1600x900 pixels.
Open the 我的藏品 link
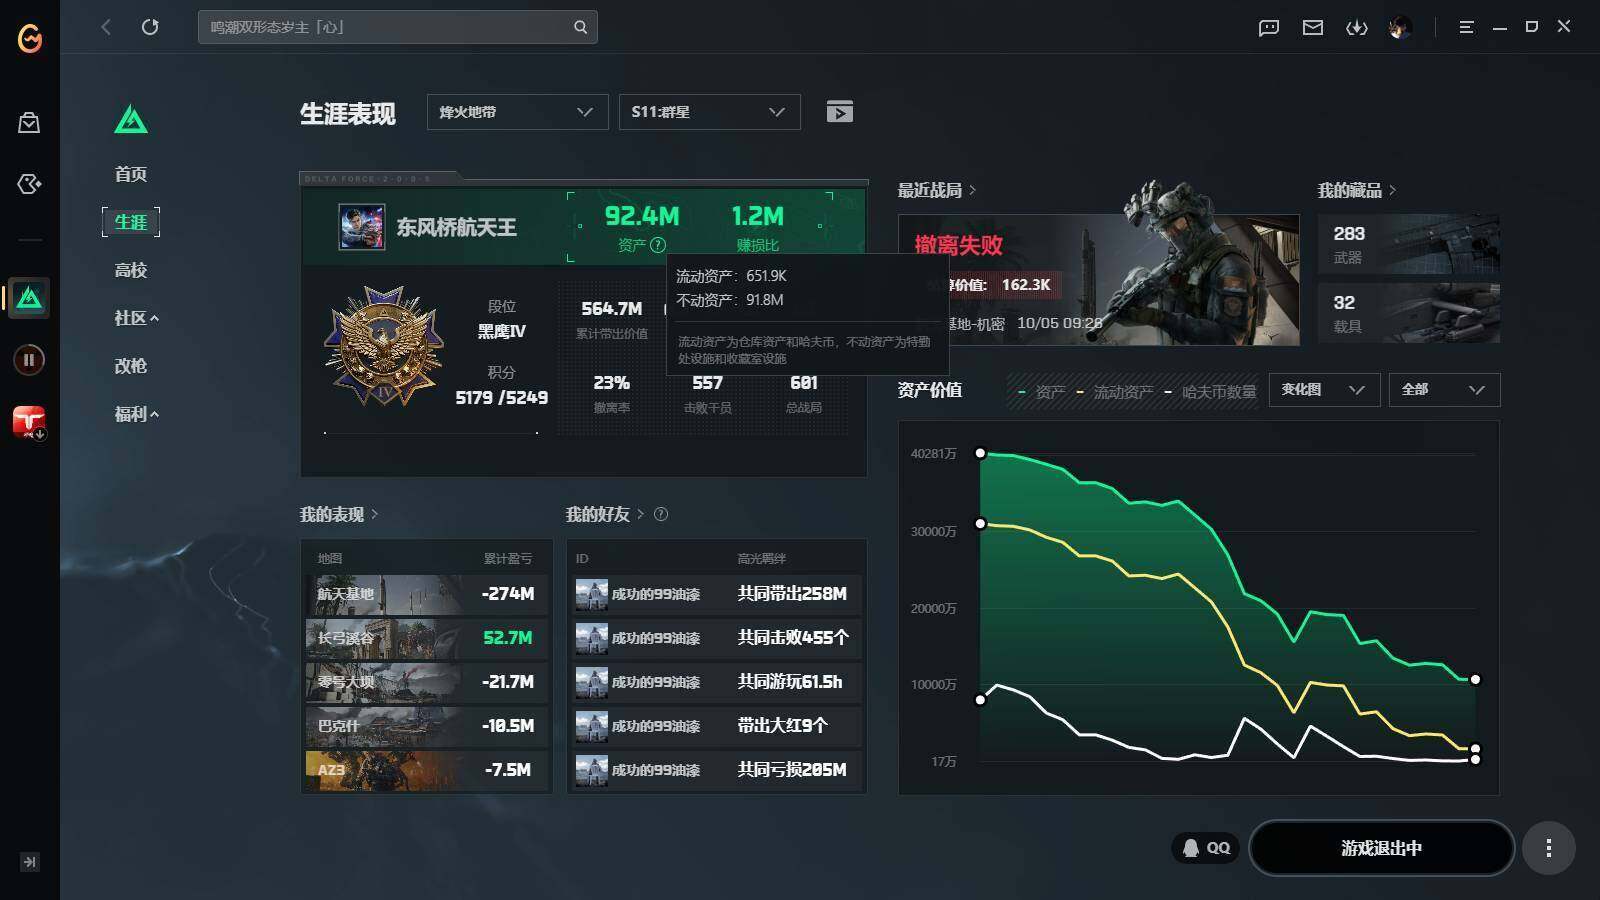[x=1357, y=190]
